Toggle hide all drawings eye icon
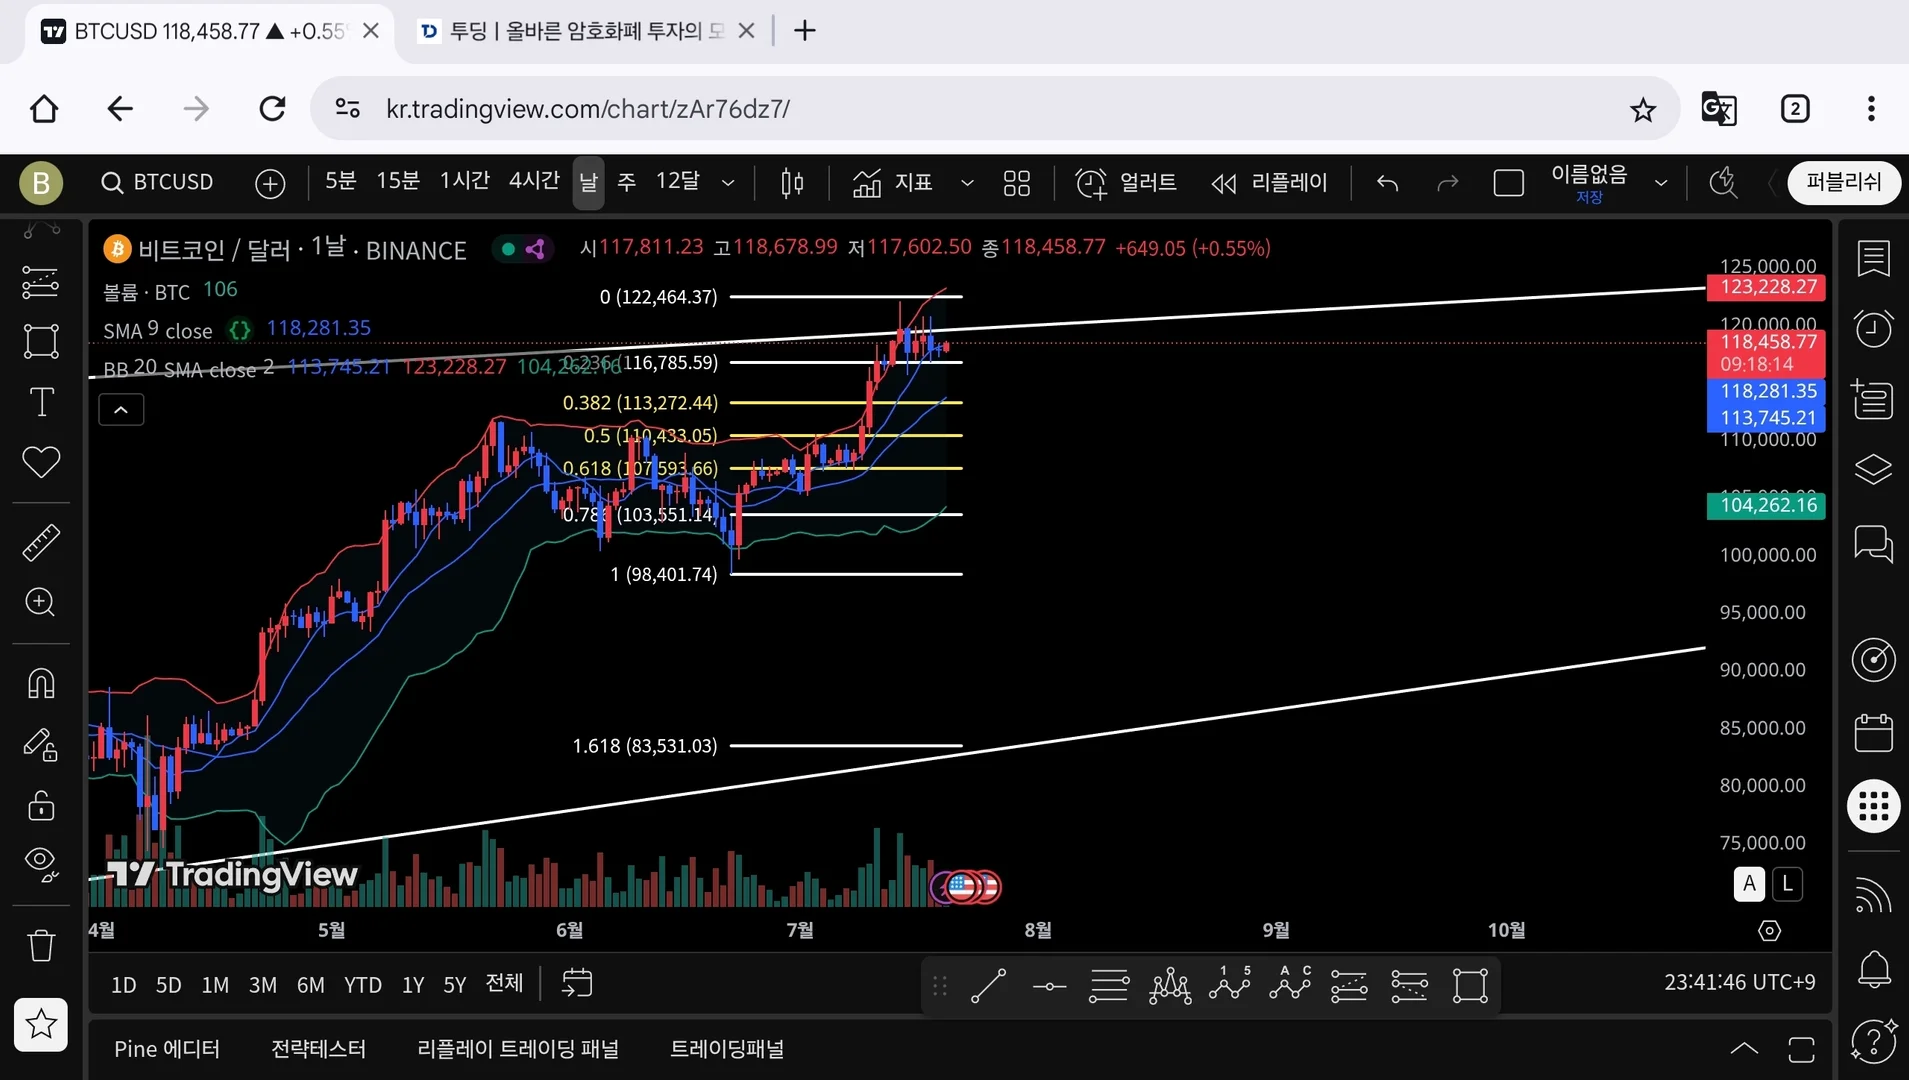This screenshot has width=1909, height=1080. 41,864
